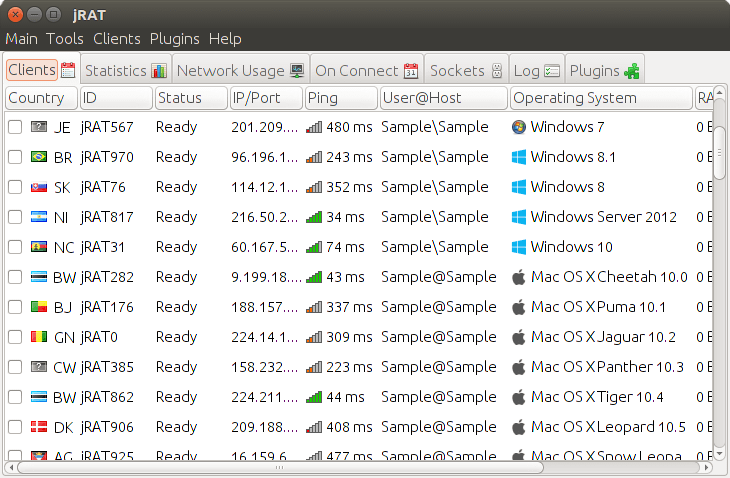
Task: Click the horizontal scrollbar at the bottom
Action: (280, 466)
